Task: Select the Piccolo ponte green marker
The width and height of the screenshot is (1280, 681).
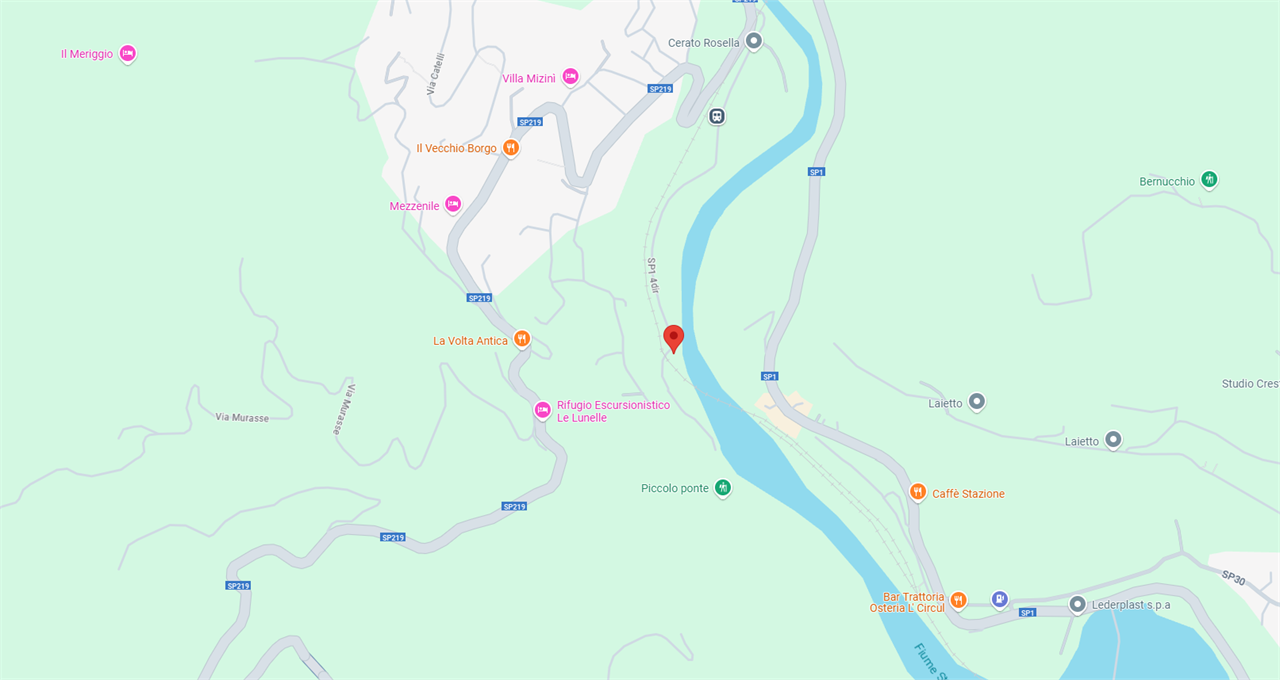Action: pos(722,488)
